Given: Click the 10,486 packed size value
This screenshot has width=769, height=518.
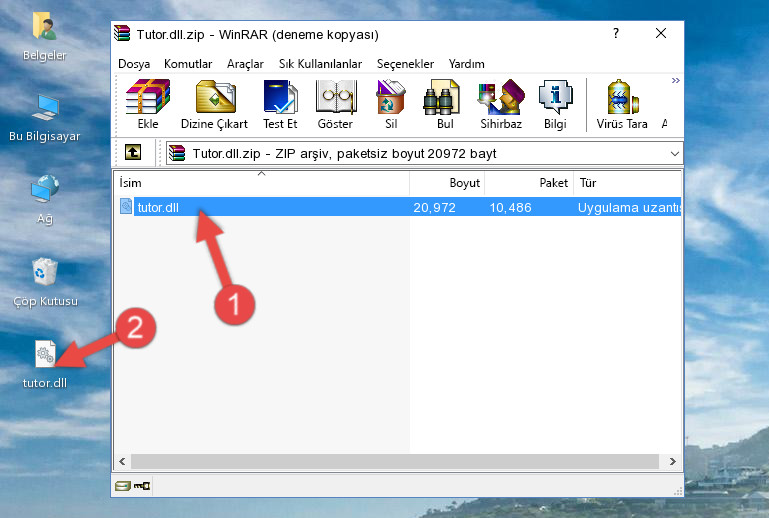Looking at the screenshot, I should coord(510,207).
